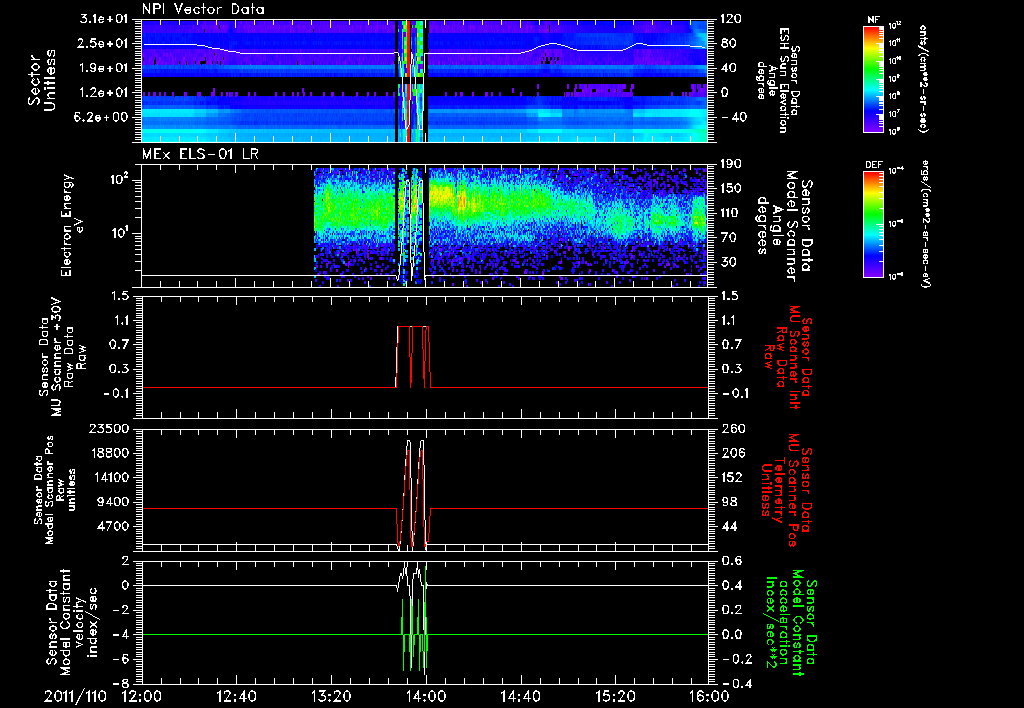
Task: Click the "110" scanner angle tick value
Action: click(x=731, y=213)
